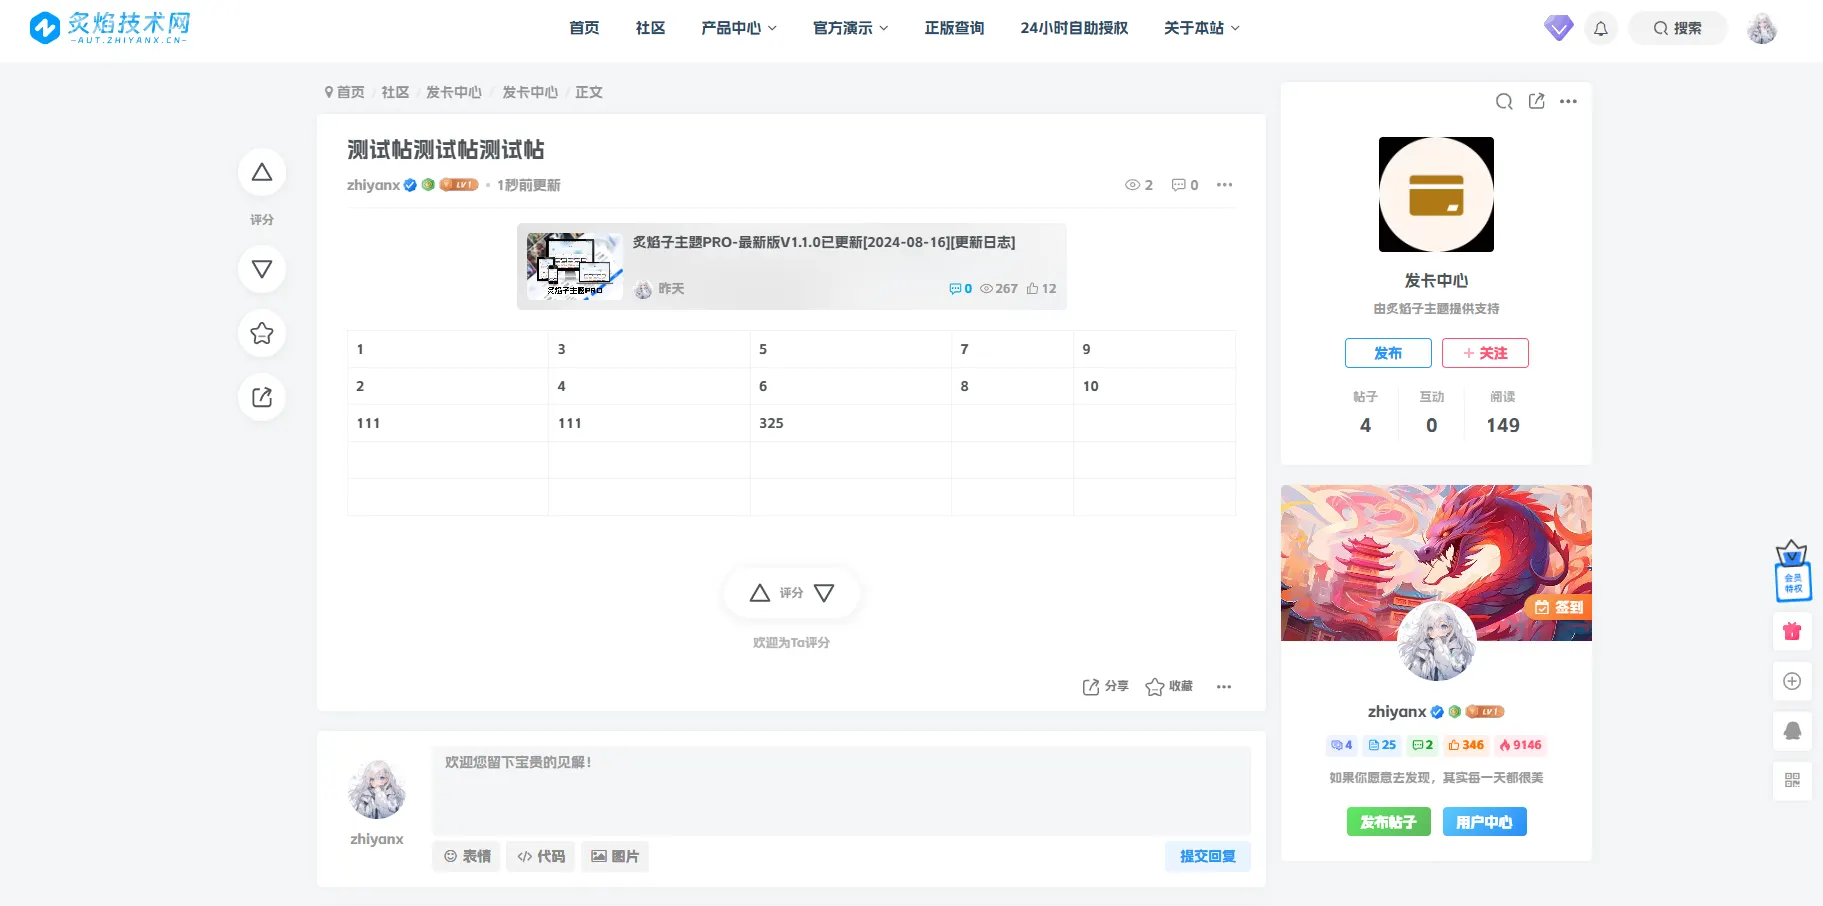Expand 产品中心 dropdown menu
The height and width of the screenshot is (906, 1823).
(739, 28)
